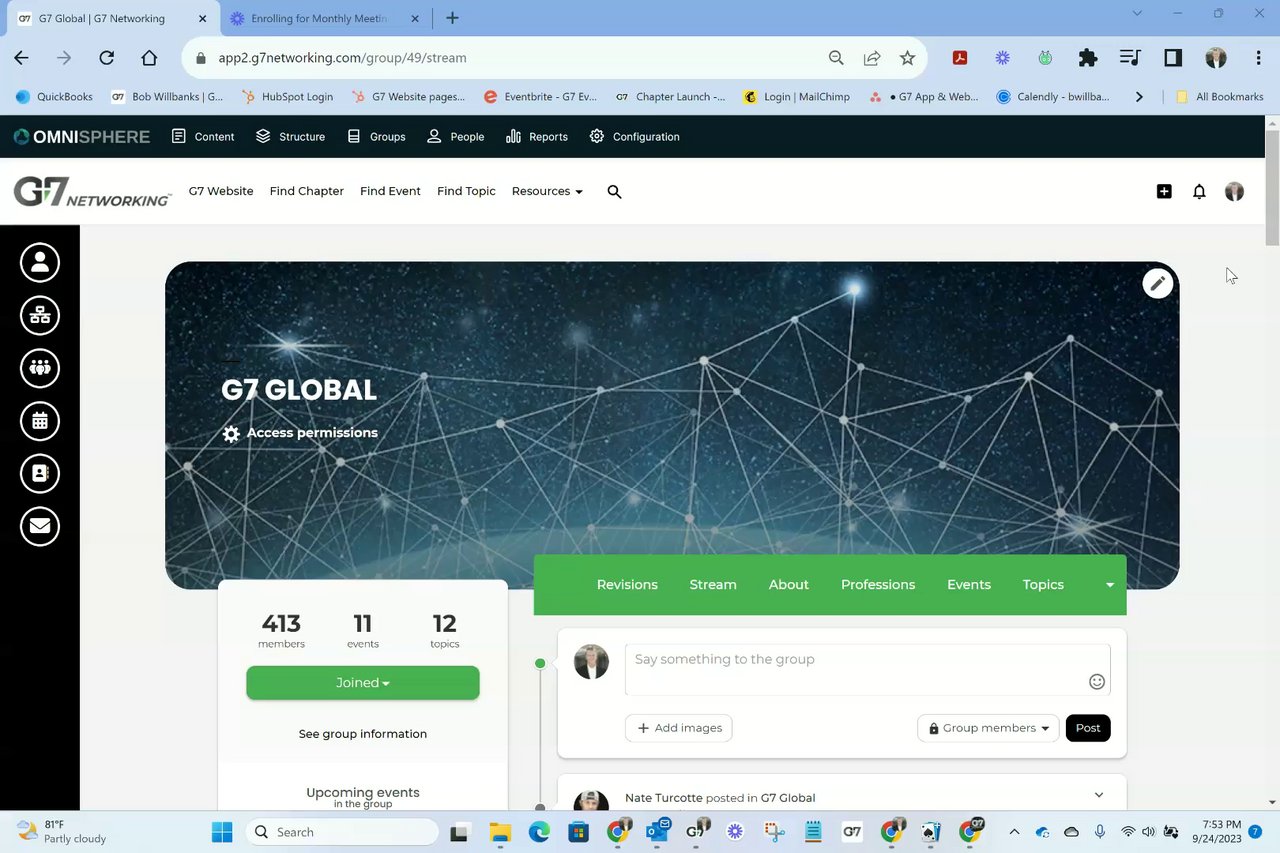Open the People admin menu

point(456,136)
